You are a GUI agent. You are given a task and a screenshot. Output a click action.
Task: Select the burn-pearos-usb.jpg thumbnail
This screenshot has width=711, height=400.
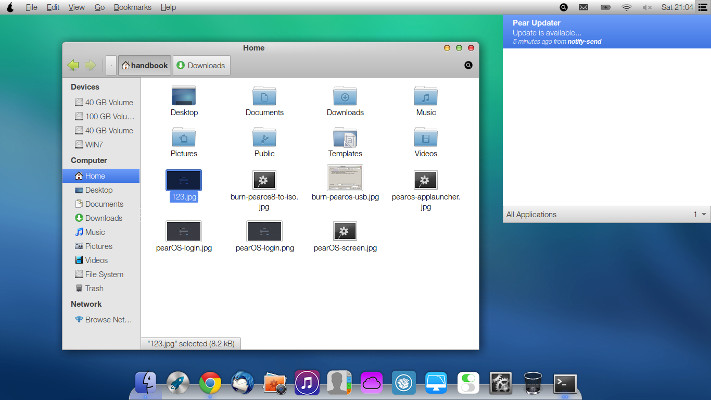344,179
